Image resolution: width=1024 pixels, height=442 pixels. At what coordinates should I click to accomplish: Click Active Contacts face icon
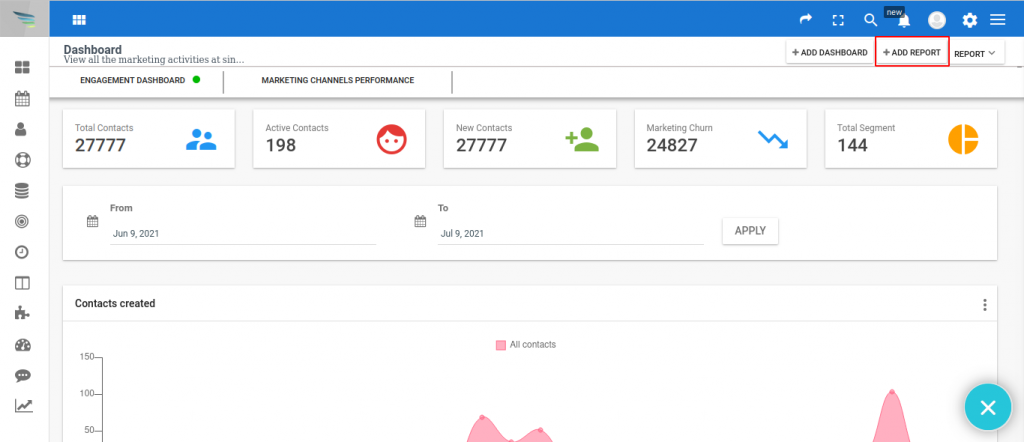pyautogui.click(x=392, y=139)
